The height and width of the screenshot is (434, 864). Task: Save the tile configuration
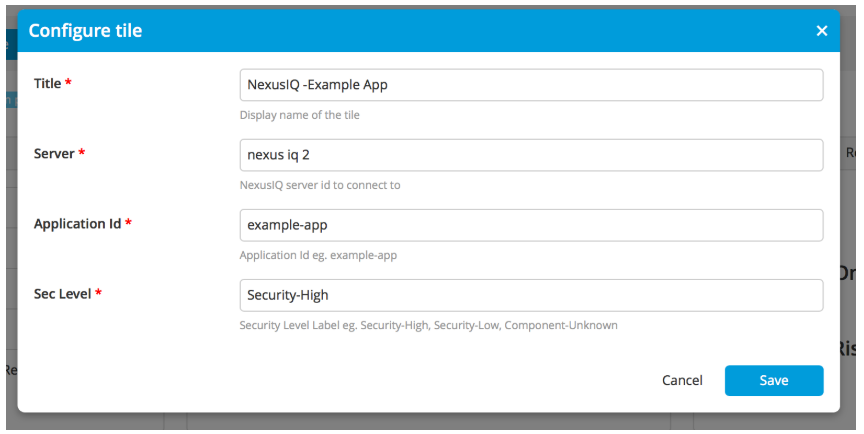click(x=773, y=380)
